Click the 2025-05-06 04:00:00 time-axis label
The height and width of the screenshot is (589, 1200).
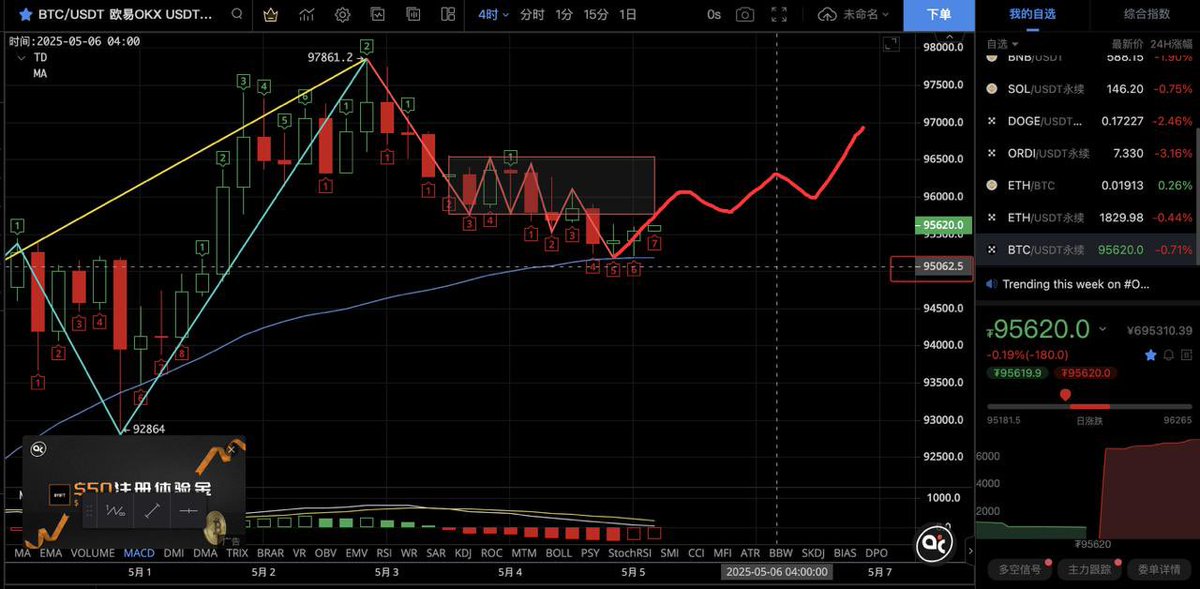[x=777, y=571]
